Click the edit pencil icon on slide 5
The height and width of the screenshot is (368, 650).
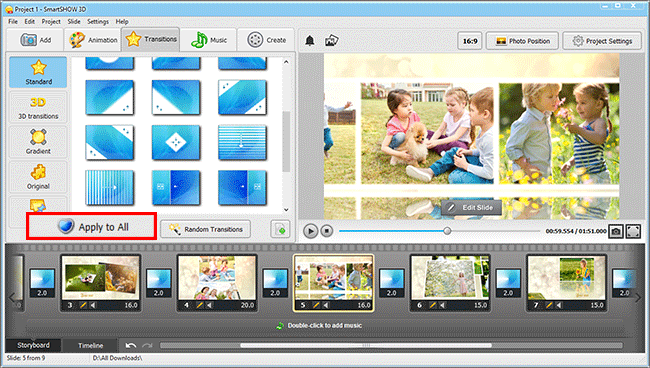[x=316, y=305]
